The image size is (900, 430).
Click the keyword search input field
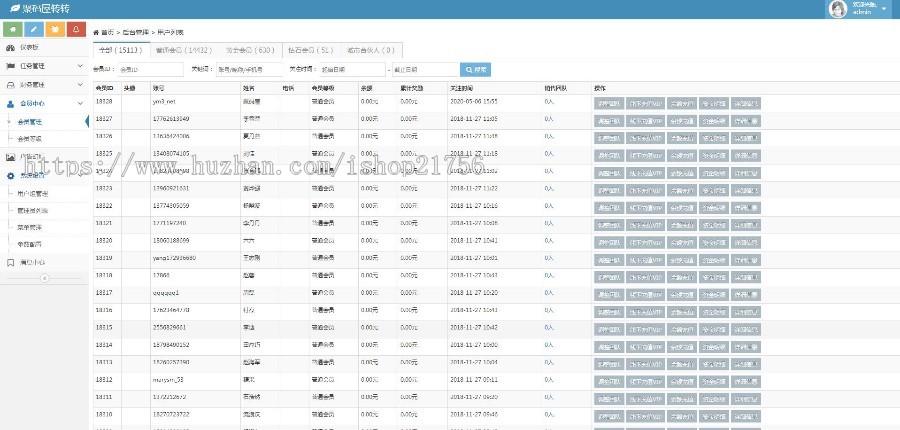(x=249, y=69)
